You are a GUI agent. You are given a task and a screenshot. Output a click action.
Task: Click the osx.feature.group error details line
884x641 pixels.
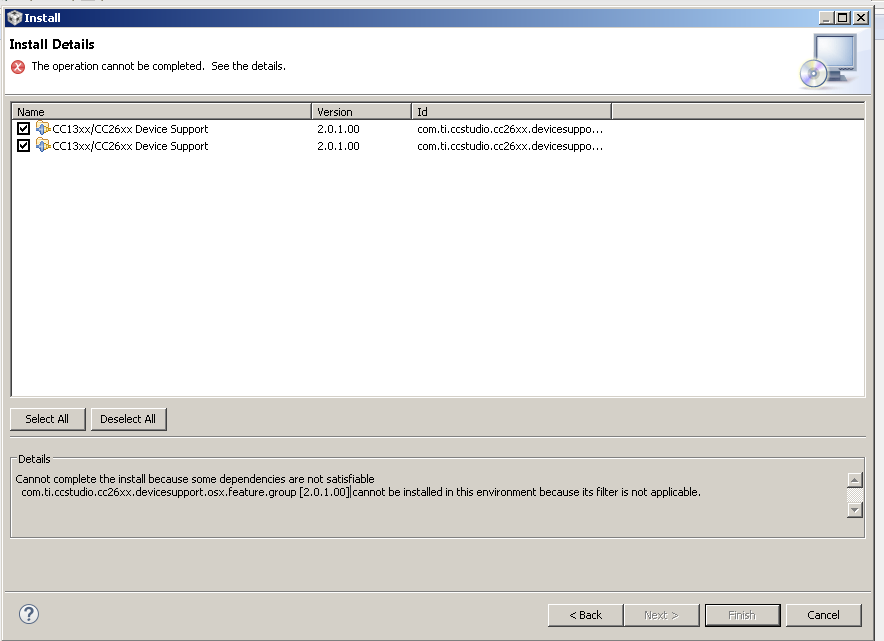(361, 492)
